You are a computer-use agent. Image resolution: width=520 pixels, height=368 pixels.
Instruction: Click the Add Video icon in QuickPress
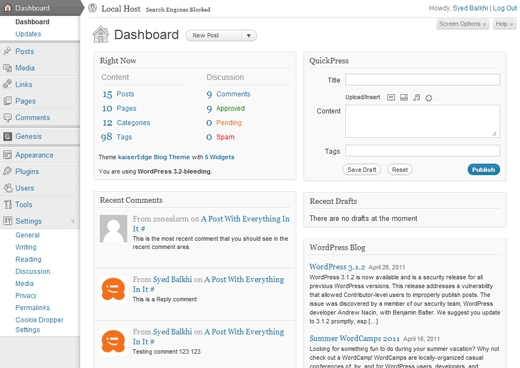[404, 97]
